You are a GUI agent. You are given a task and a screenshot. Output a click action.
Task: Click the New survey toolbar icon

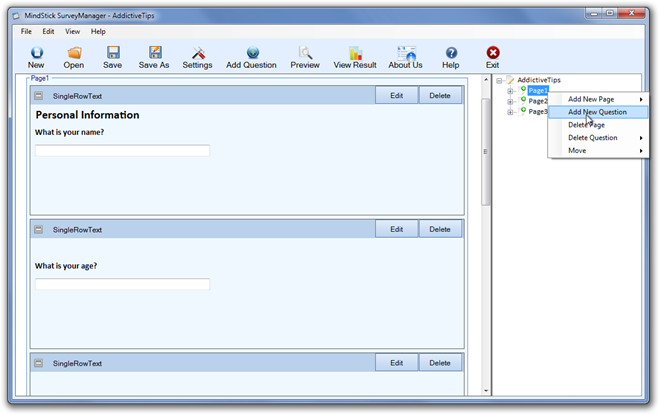(37, 52)
